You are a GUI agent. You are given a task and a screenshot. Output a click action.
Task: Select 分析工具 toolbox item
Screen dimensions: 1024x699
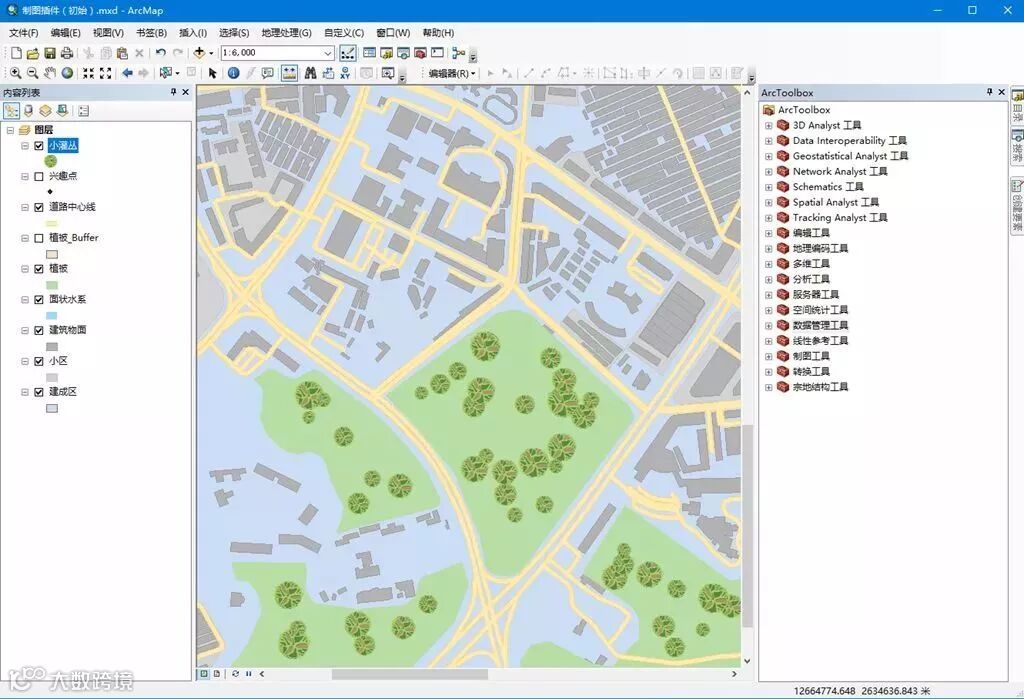pyautogui.click(x=811, y=280)
